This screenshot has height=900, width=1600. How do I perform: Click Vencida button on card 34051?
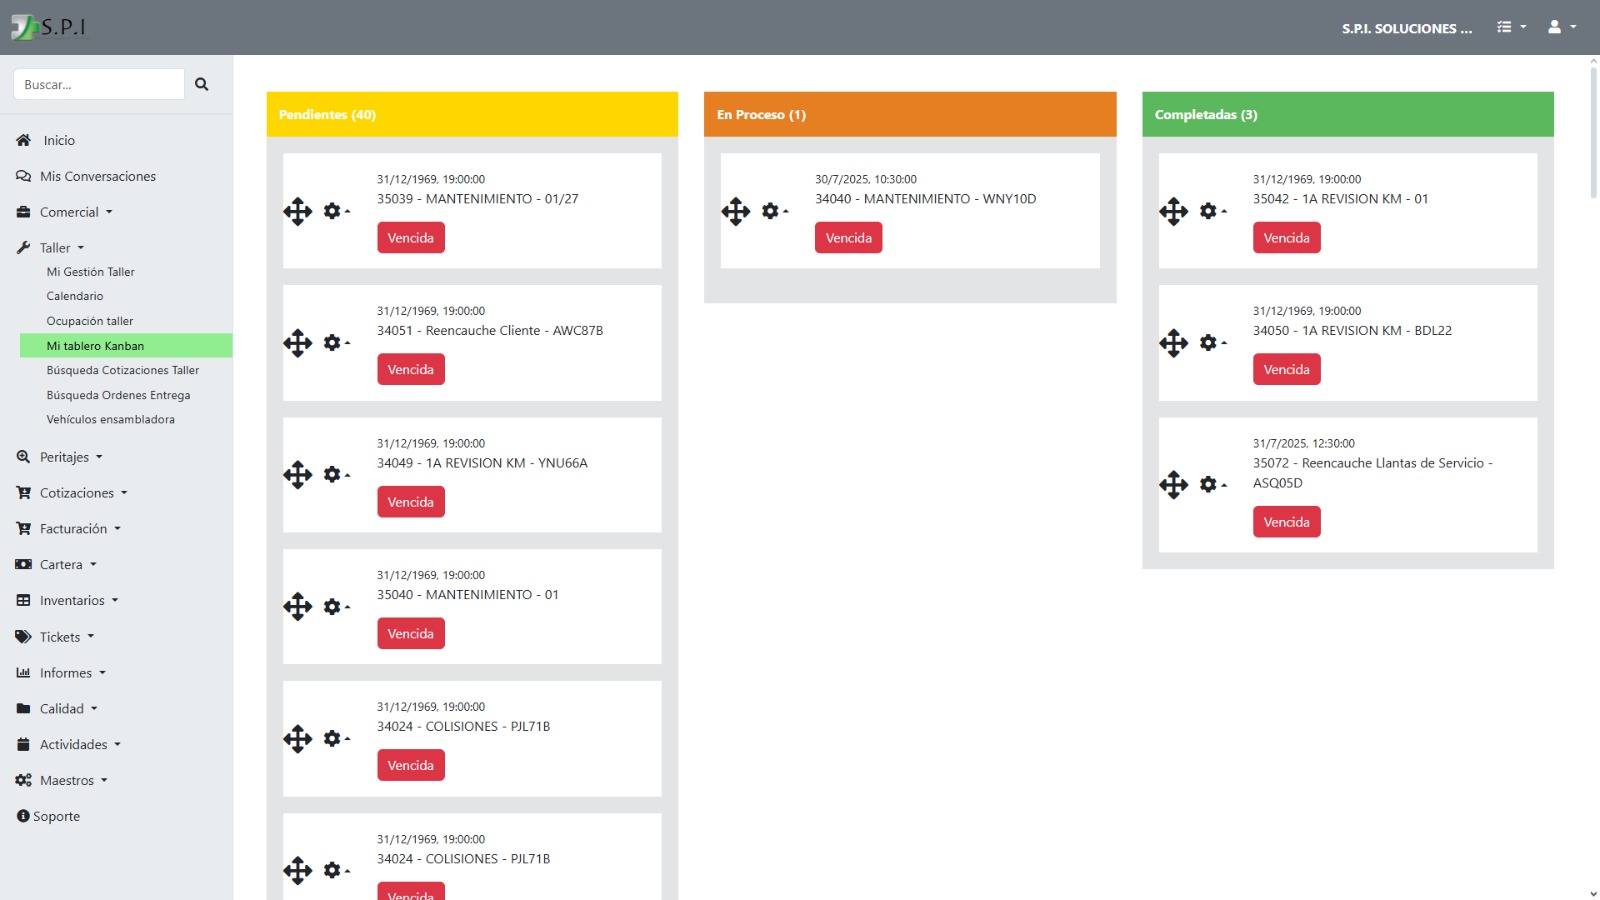coord(411,370)
